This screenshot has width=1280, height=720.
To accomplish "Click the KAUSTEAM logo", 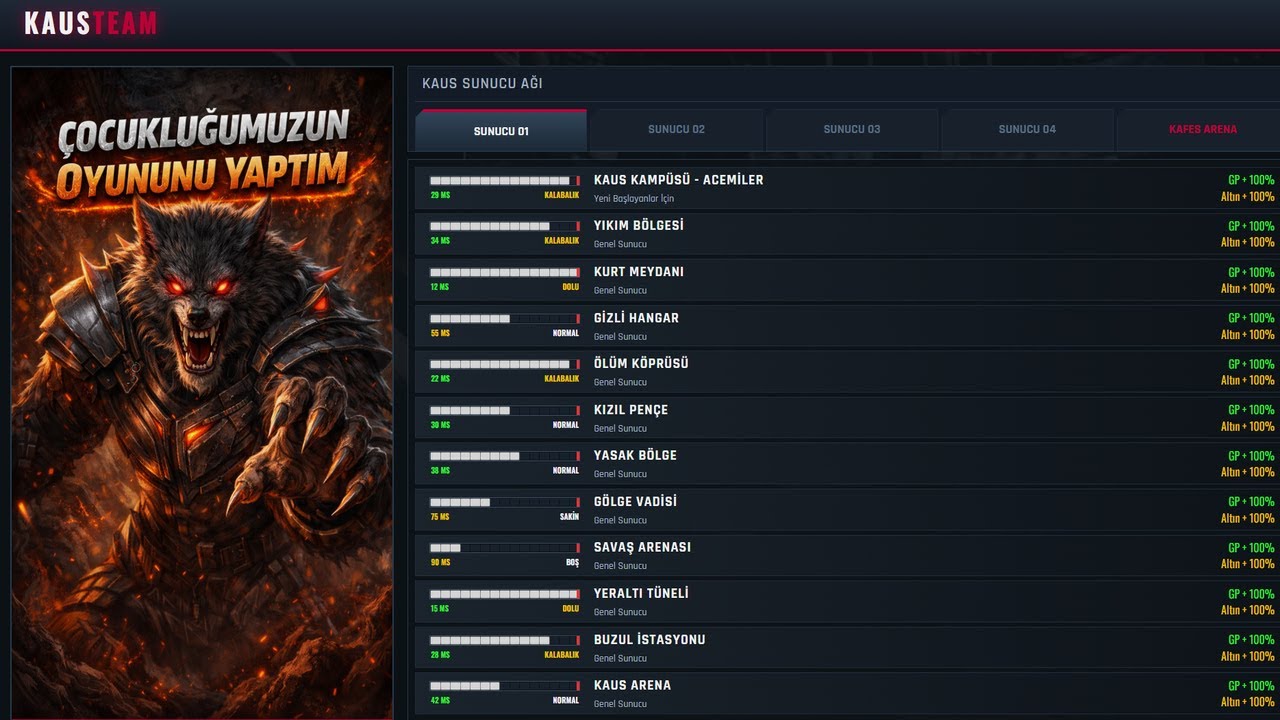I will click(x=90, y=23).
